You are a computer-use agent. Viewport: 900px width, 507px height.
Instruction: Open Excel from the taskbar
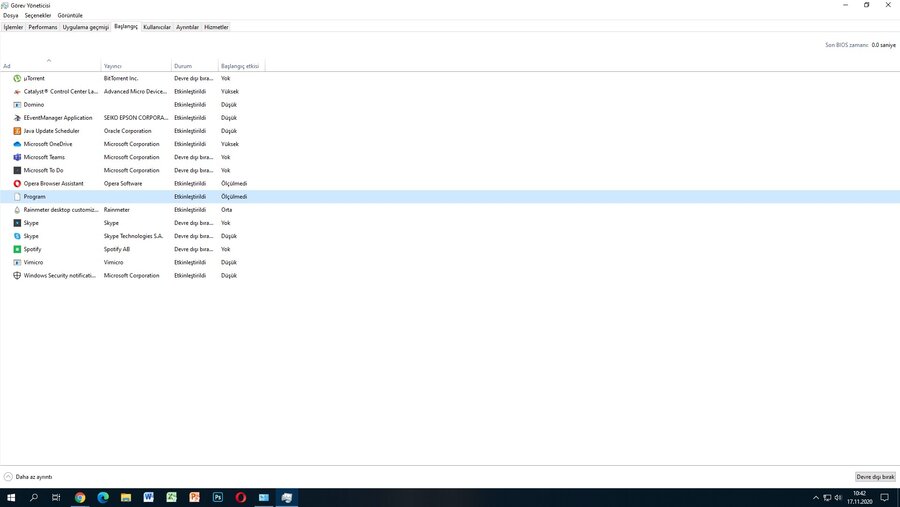(x=172, y=497)
